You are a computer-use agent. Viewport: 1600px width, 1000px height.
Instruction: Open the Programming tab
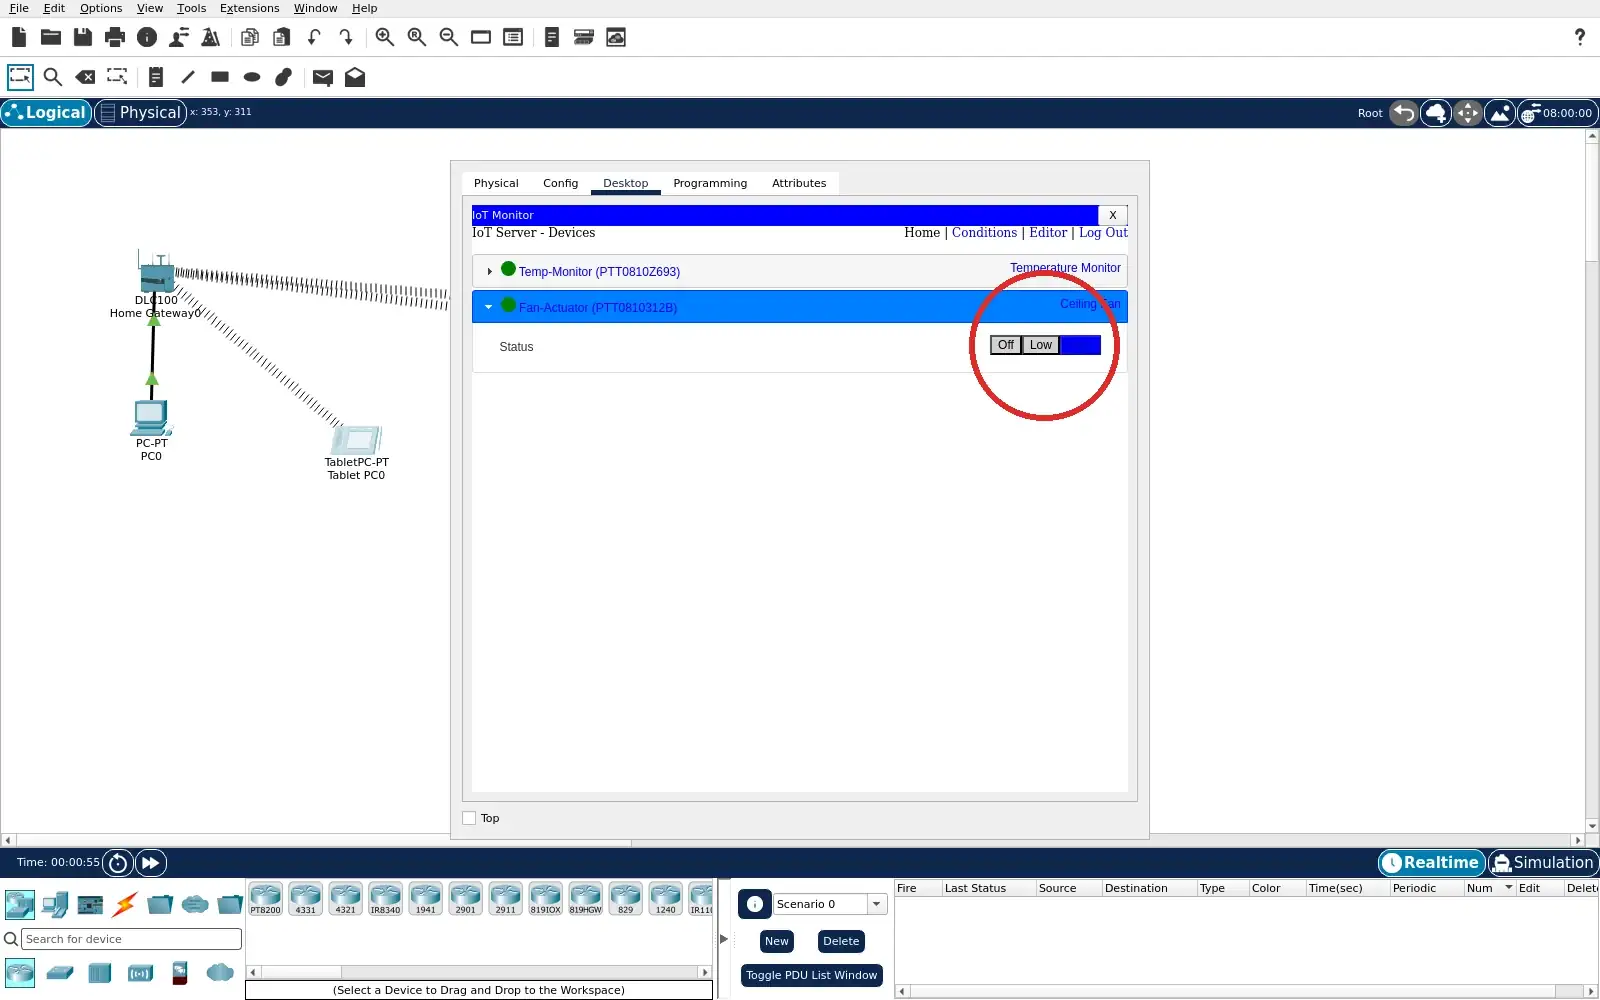pos(710,183)
